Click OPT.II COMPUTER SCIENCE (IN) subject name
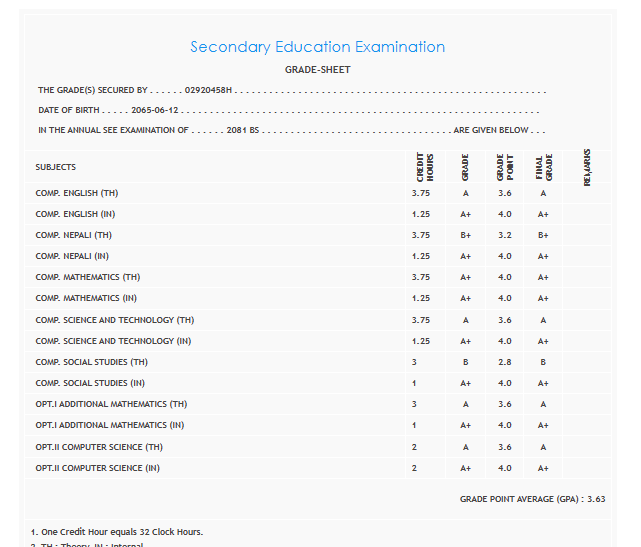The height and width of the screenshot is (547, 641). click(x=97, y=468)
